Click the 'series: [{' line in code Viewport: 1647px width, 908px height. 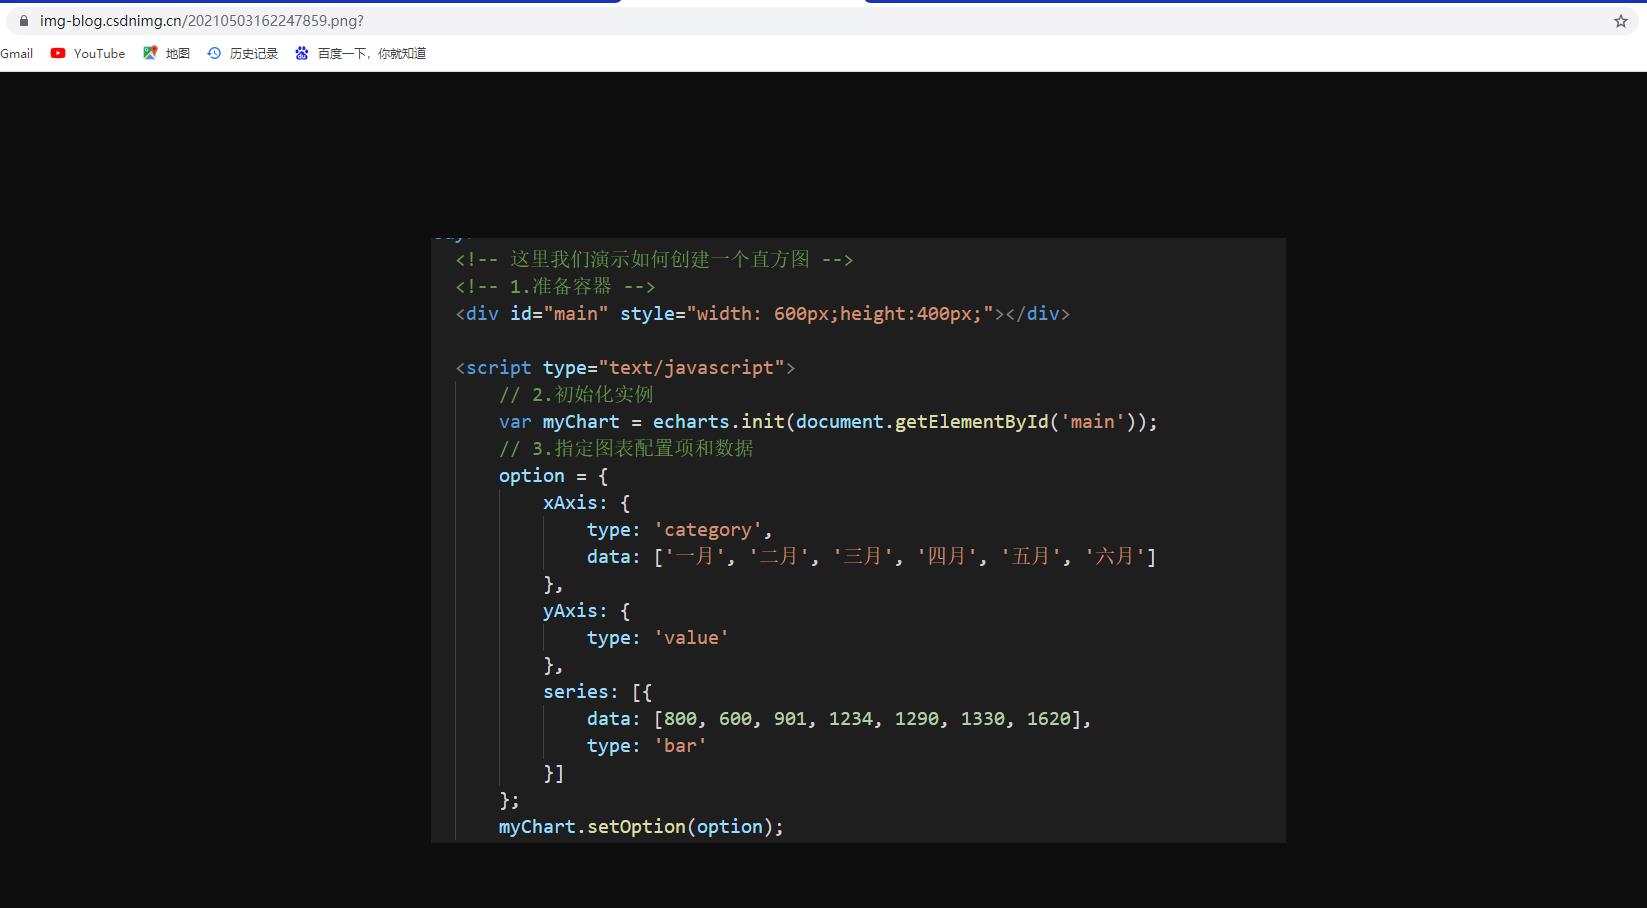point(597,692)
